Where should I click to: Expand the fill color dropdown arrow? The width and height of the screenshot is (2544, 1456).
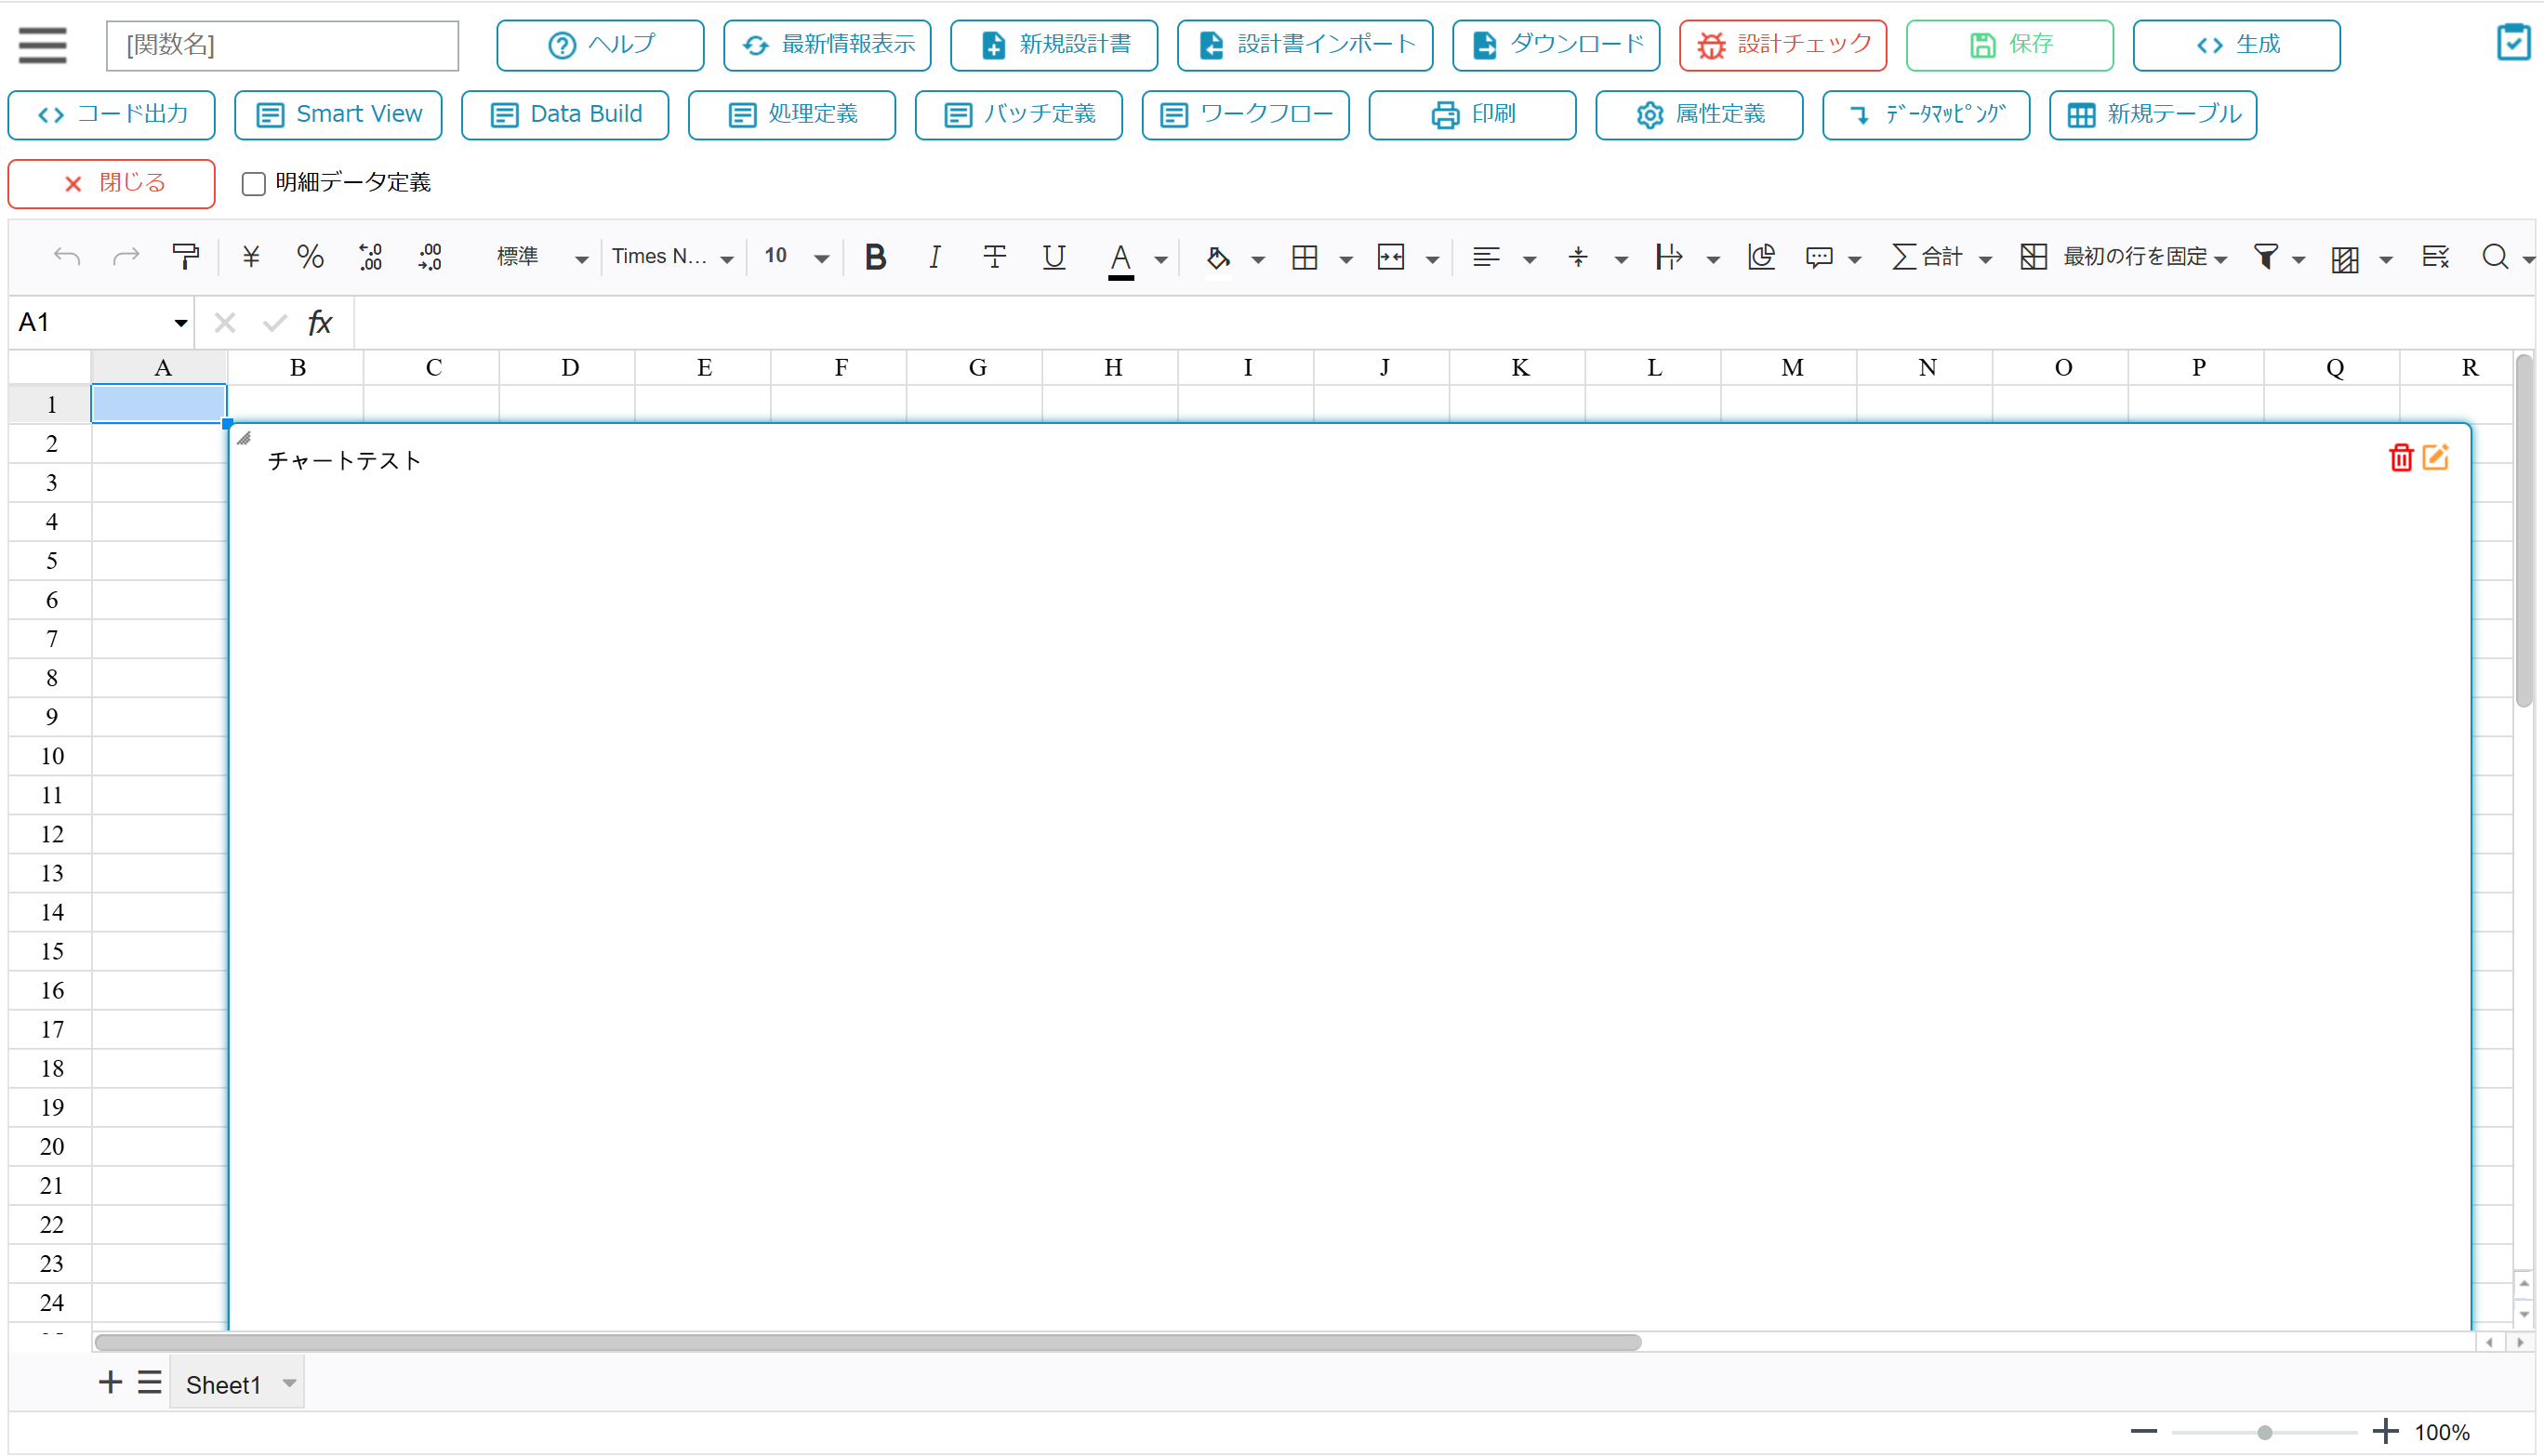tap(1258, 260)
